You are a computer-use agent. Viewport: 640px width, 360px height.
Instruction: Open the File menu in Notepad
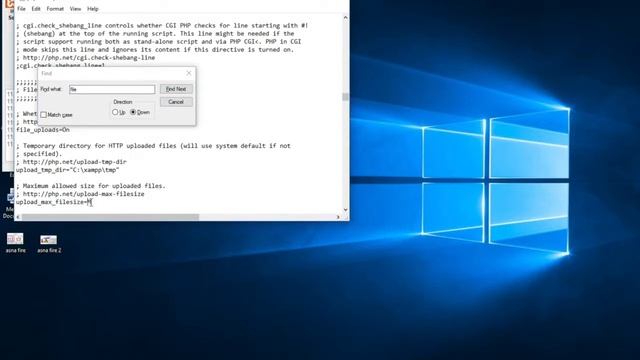click(x=21, y=9)
